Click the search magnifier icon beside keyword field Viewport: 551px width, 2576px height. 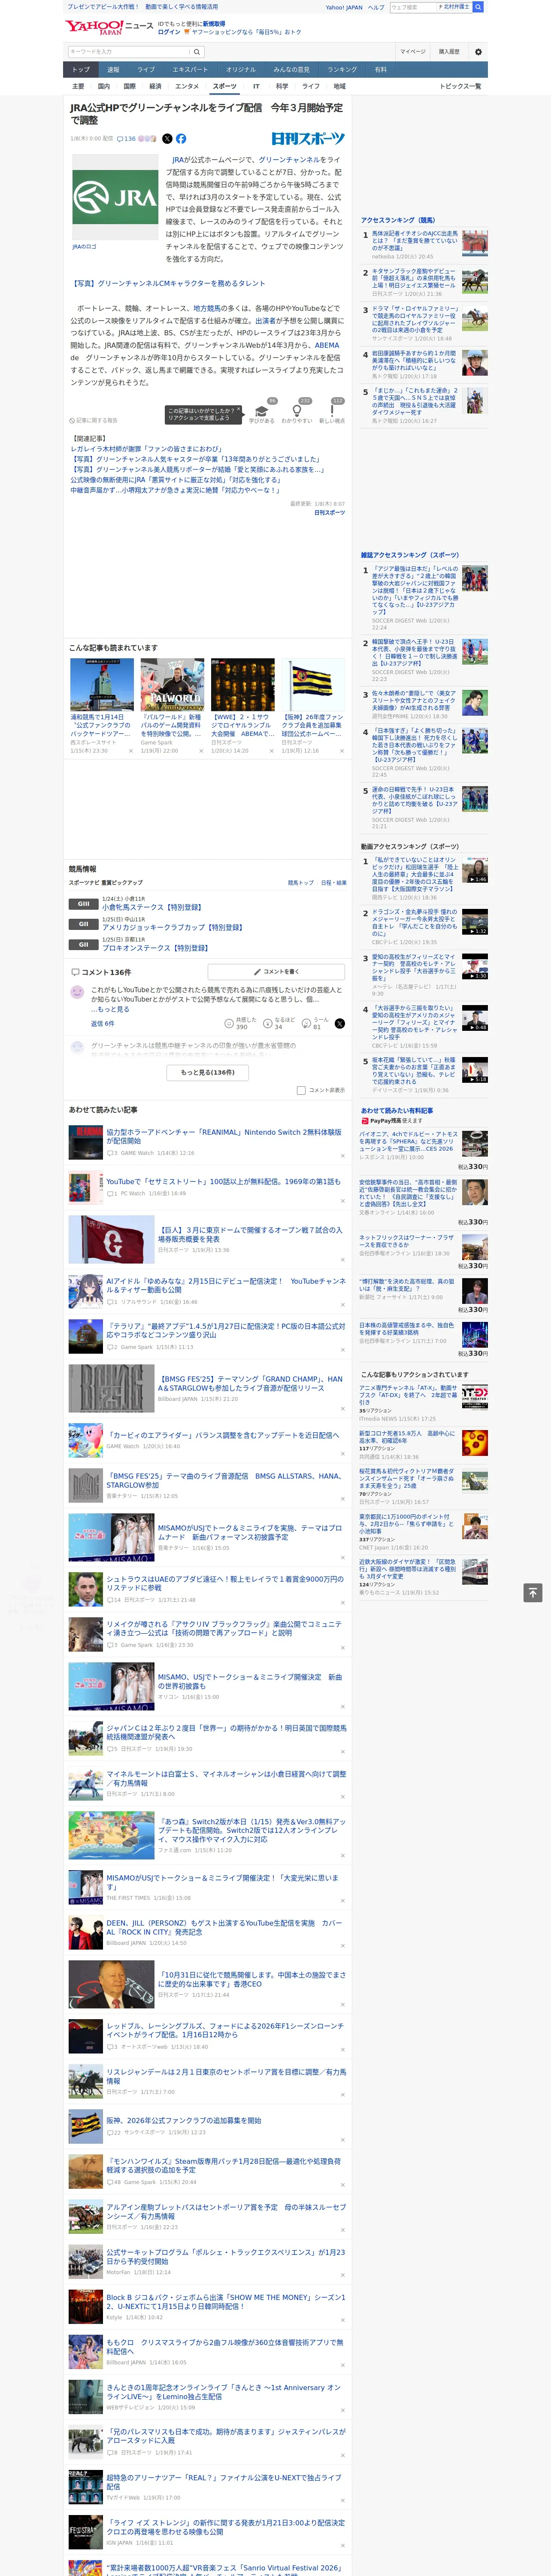(x=197, y=52)
